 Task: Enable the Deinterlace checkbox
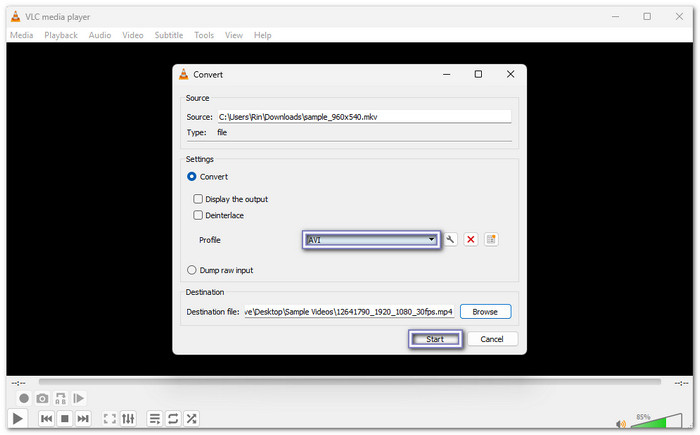198,215
